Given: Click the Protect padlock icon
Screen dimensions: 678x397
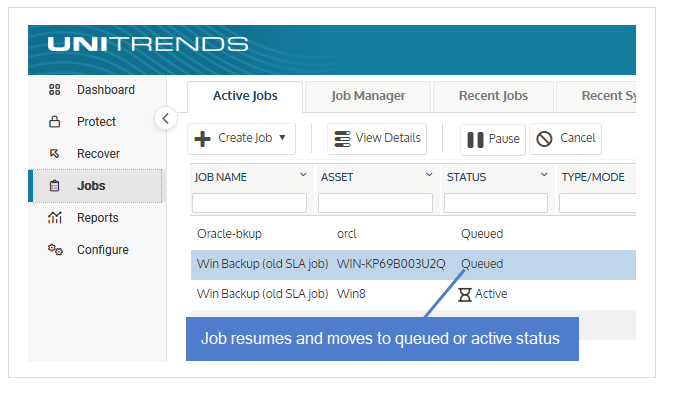Looking at the screenshot, I should pyautogui.click(x=54, y=122).
